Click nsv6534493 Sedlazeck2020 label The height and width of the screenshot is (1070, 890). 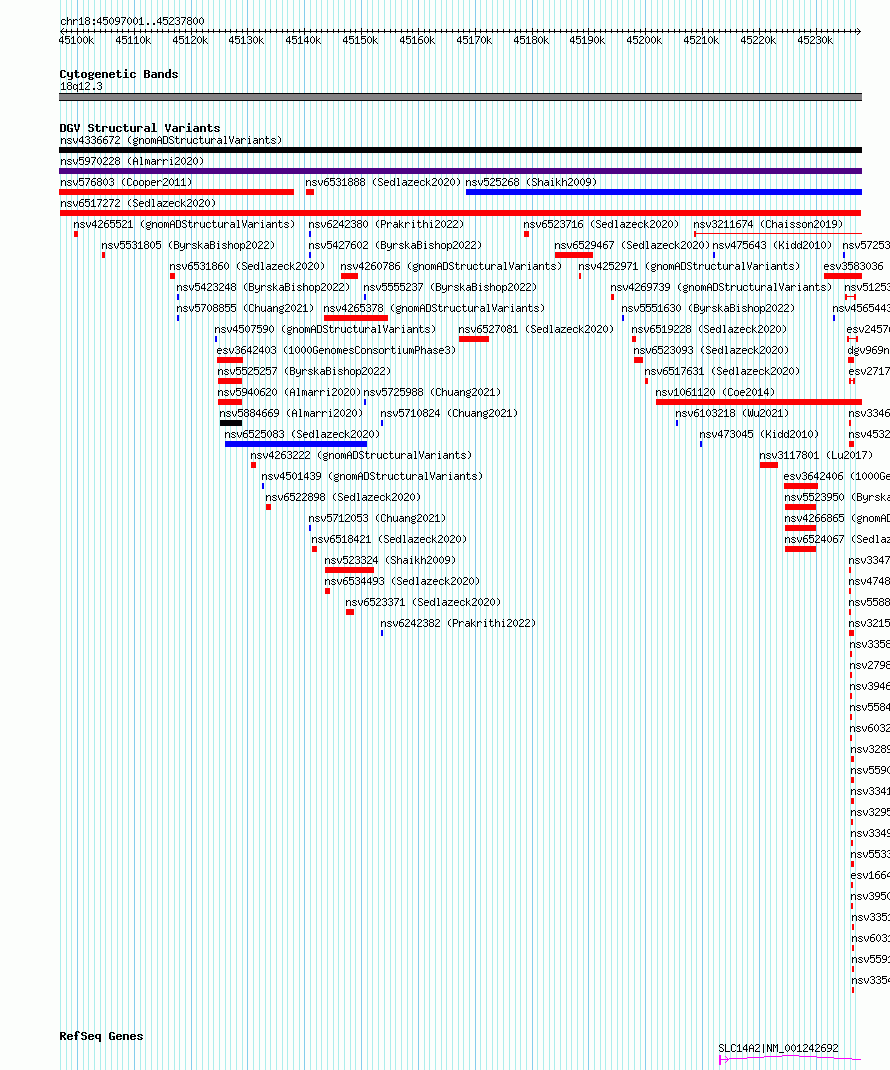pos(402,582)
